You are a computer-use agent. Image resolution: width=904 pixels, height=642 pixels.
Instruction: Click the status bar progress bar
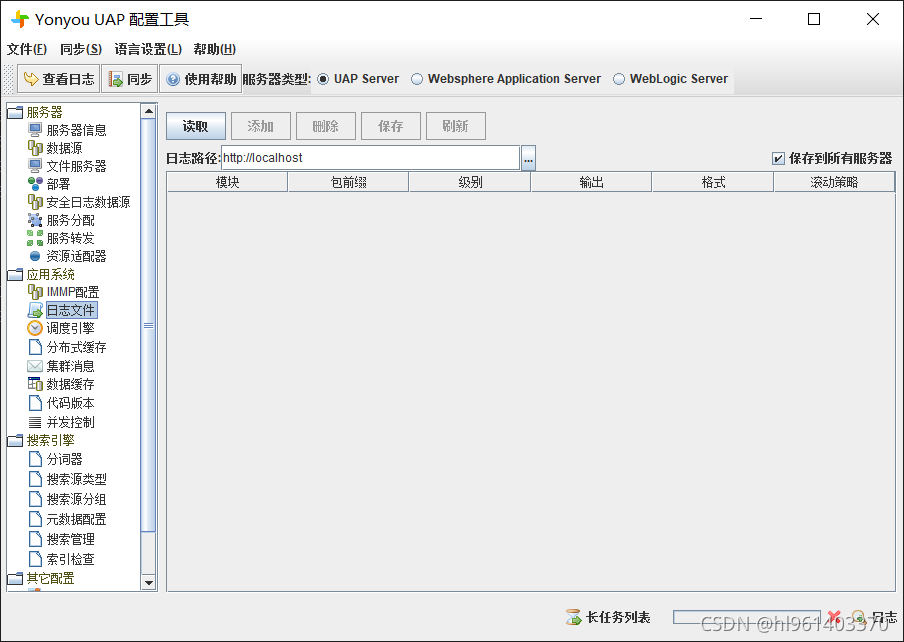[747, 617]
